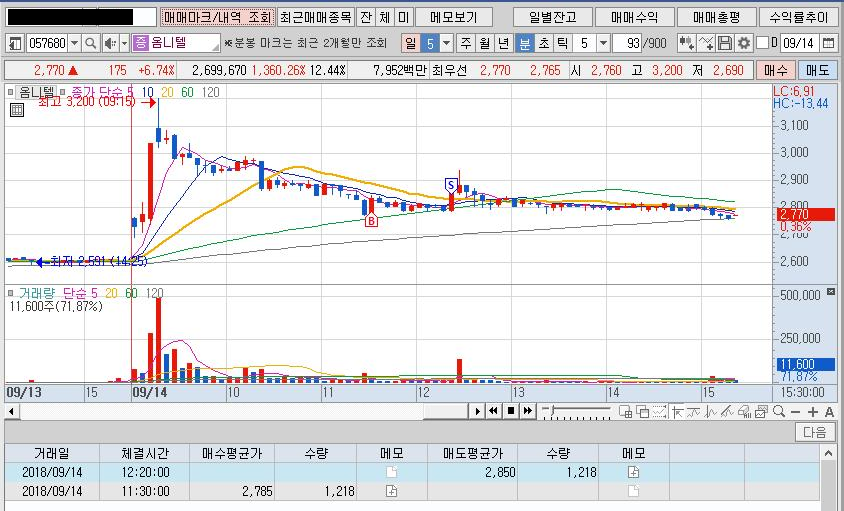844x511 pixels.
Task: Select the 월 monthly period toggle
Action: (x=484, y=43)
